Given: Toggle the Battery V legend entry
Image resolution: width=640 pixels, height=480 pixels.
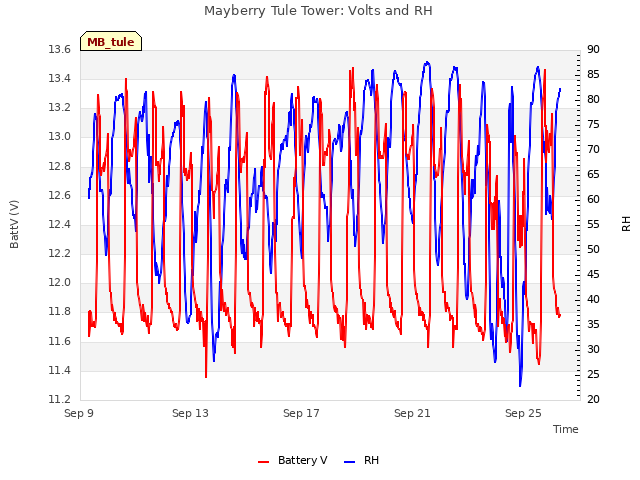Looking at the screenshot, I should [293, 460].
